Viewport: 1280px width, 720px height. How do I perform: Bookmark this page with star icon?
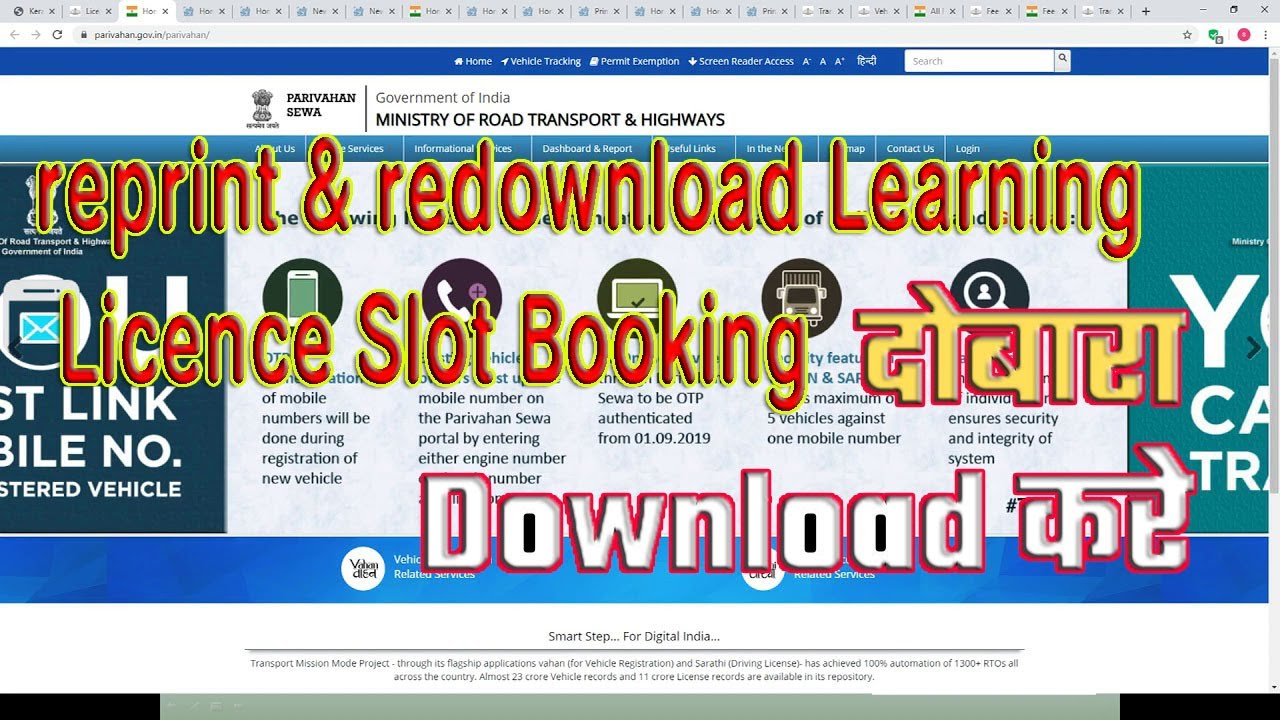tap(1187, 34)
